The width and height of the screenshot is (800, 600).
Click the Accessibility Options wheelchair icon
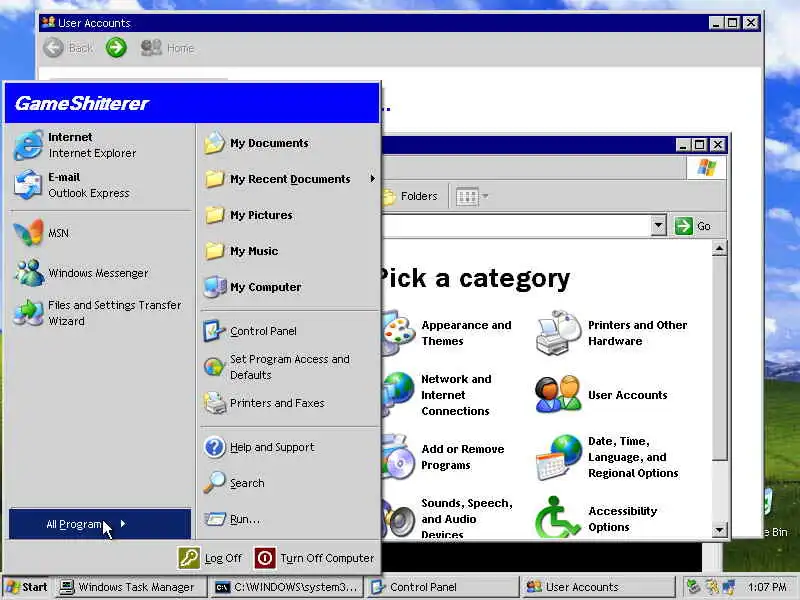(x=558, y=518)
